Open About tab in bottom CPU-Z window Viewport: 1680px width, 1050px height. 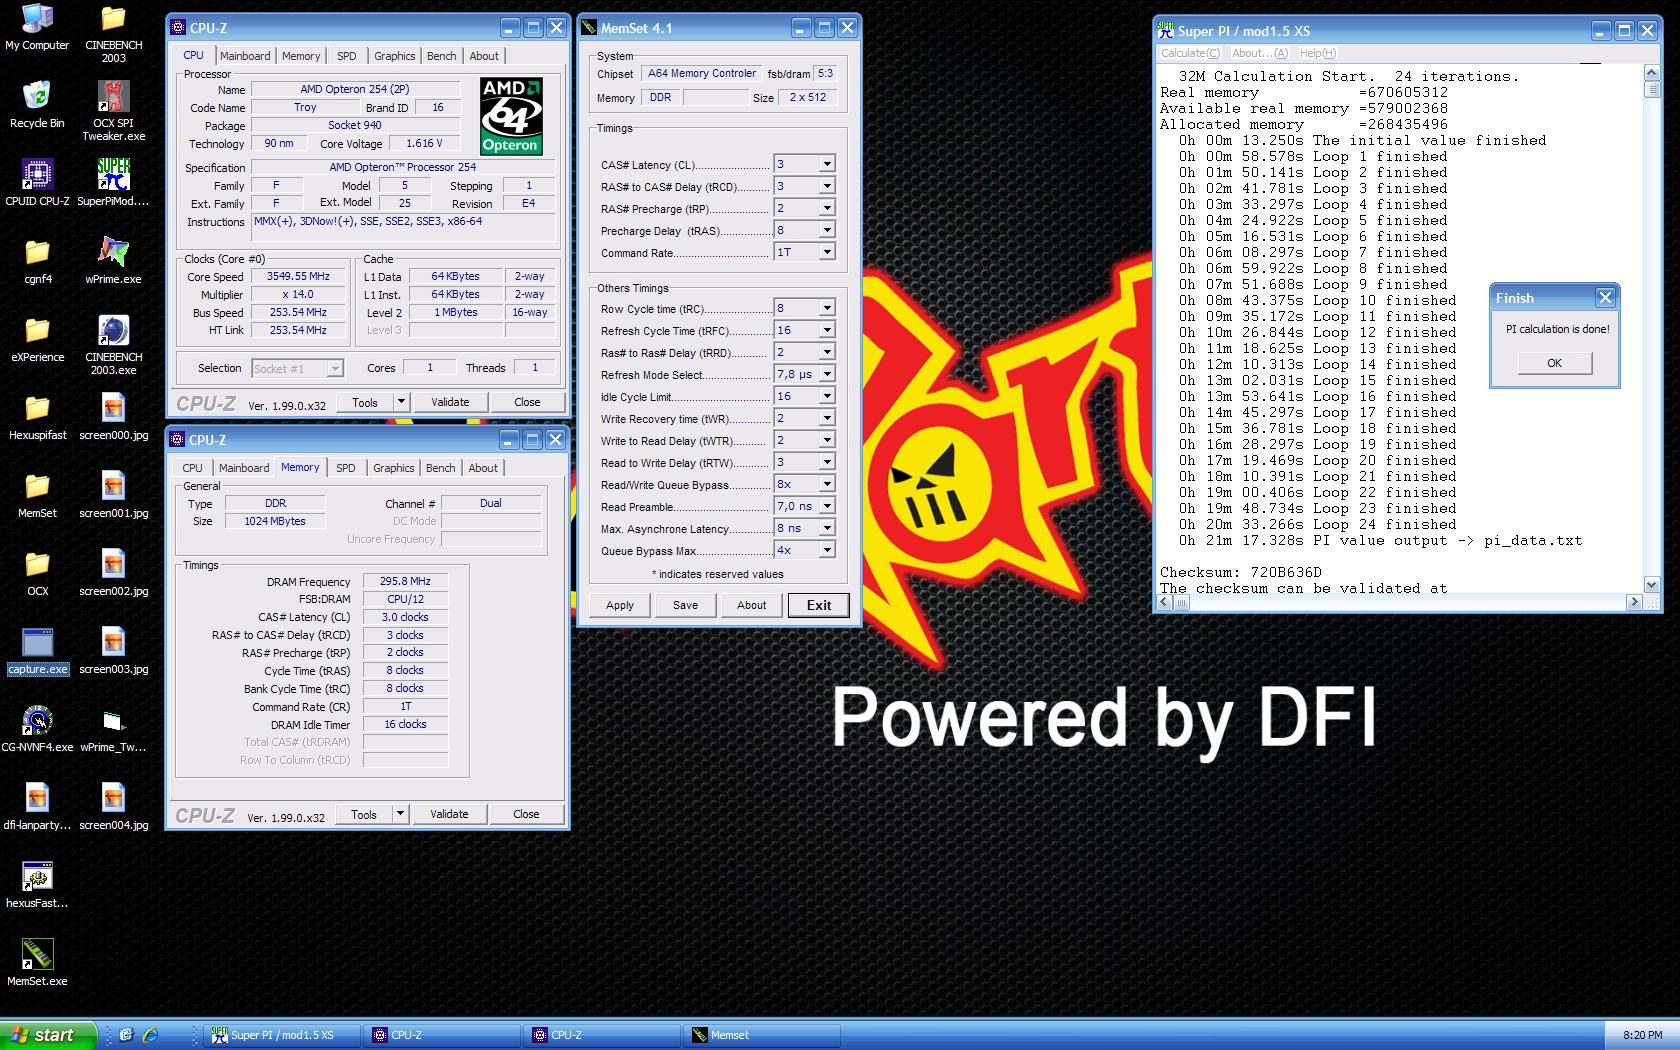click(x=483, y=468)
